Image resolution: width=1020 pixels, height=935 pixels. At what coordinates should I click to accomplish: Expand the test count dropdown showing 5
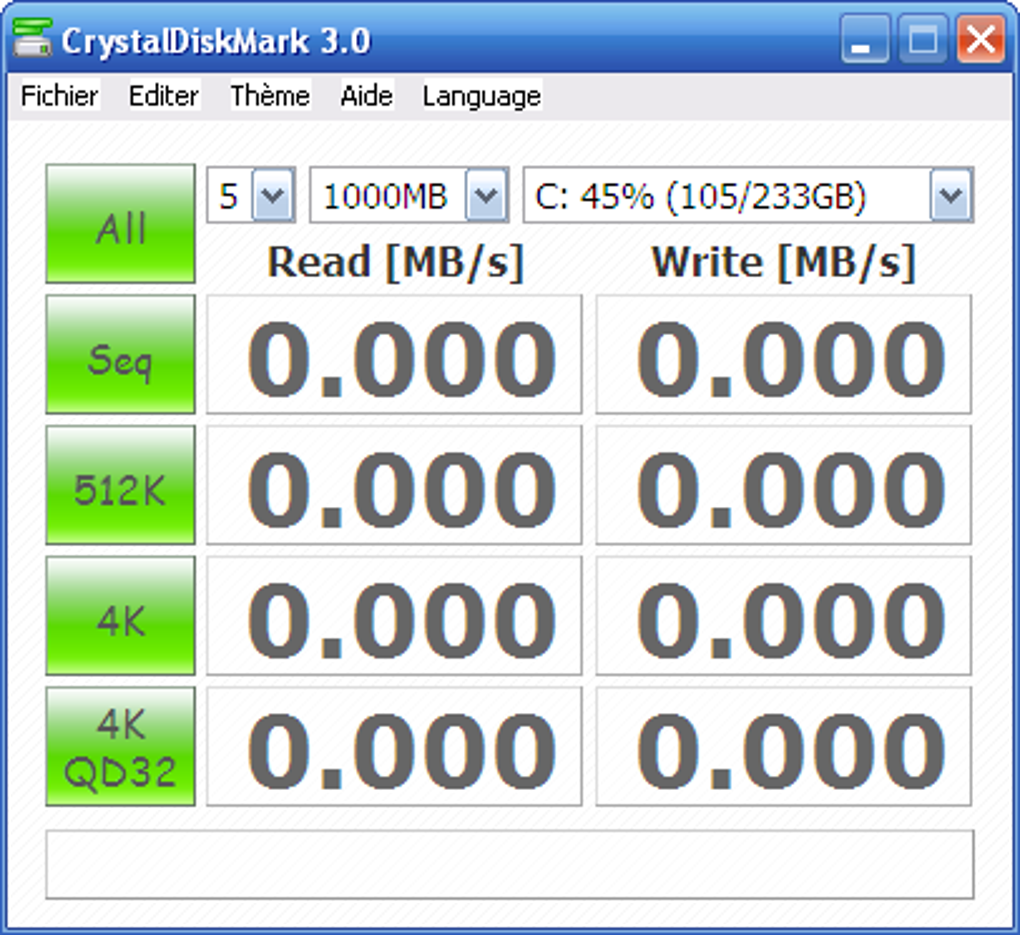[x=272, y=195]
